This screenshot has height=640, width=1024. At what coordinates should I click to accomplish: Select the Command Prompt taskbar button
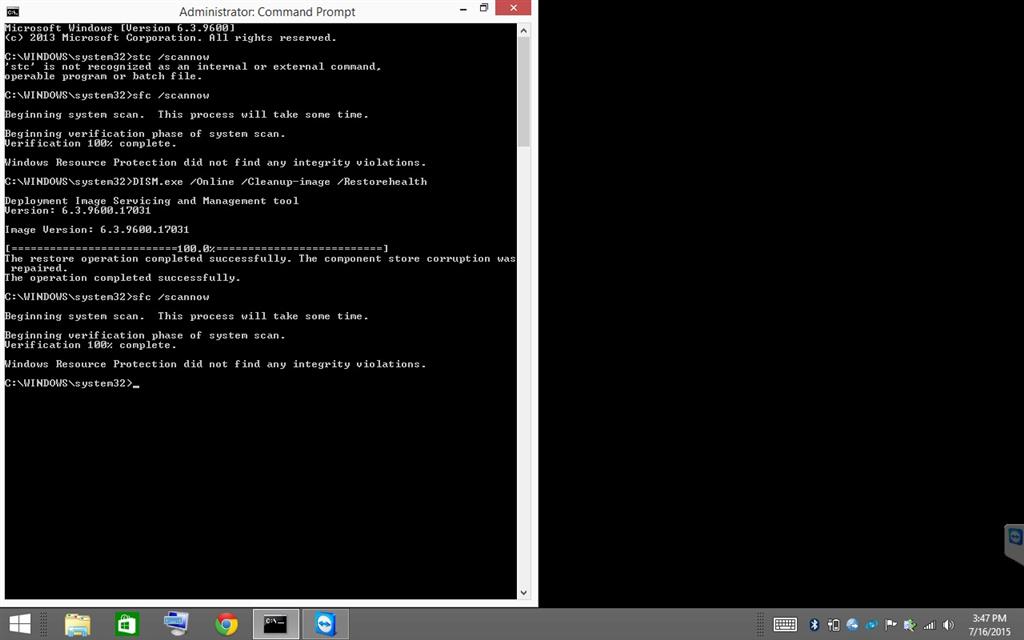pyautogui.click(x=276, y=624)
